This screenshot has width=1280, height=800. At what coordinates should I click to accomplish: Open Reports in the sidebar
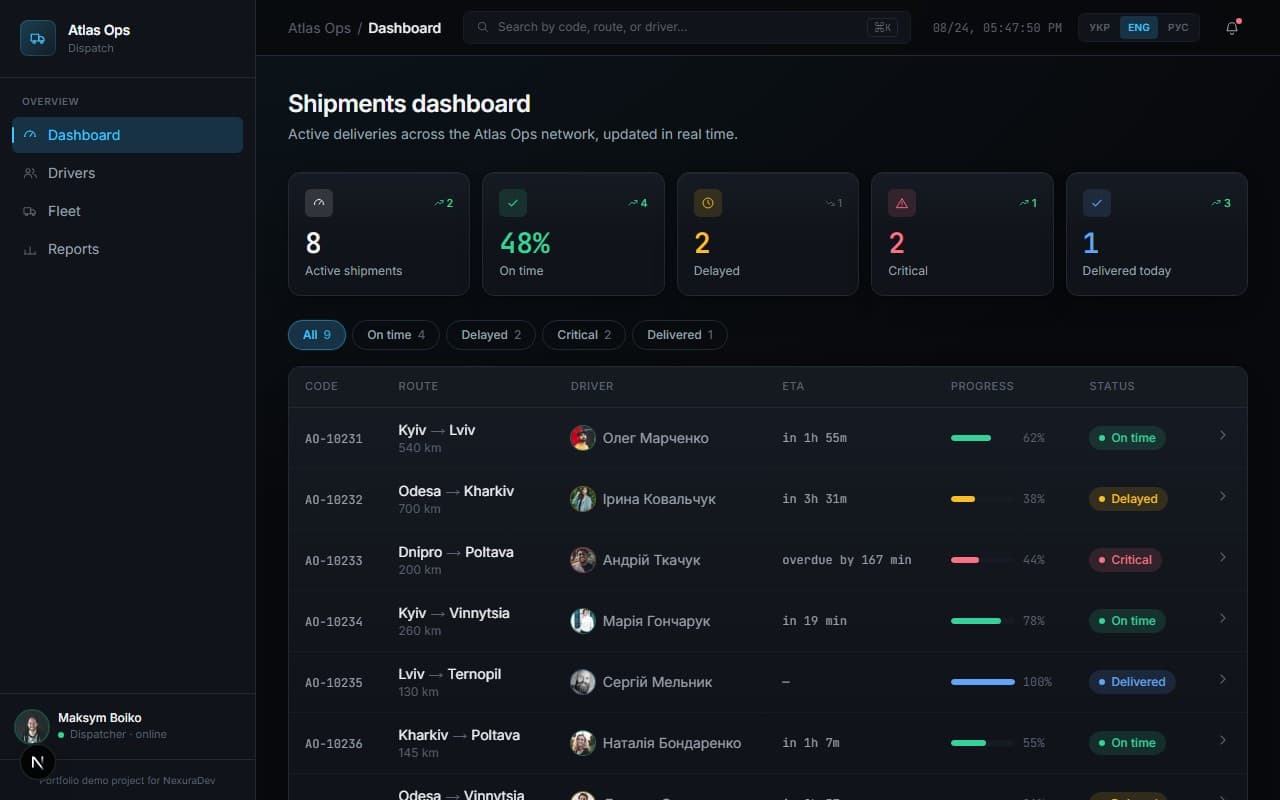(127, 249)
